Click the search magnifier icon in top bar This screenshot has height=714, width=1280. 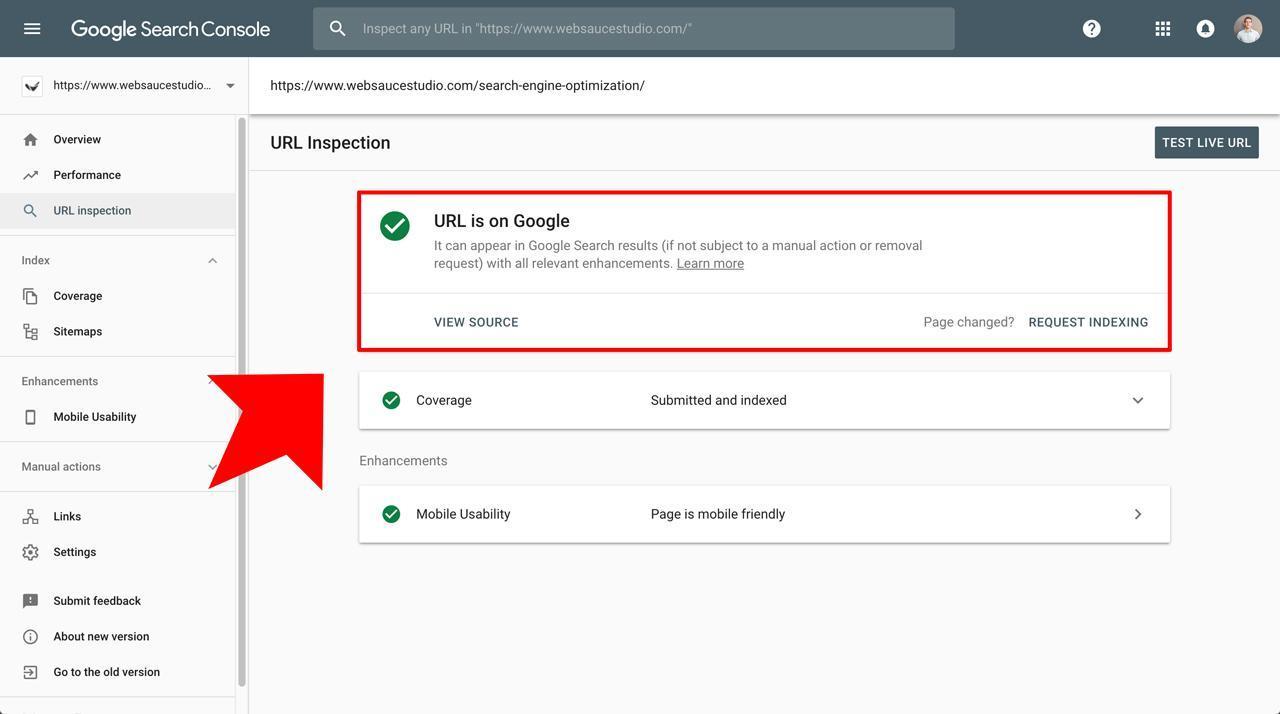[x=338, y=29]
